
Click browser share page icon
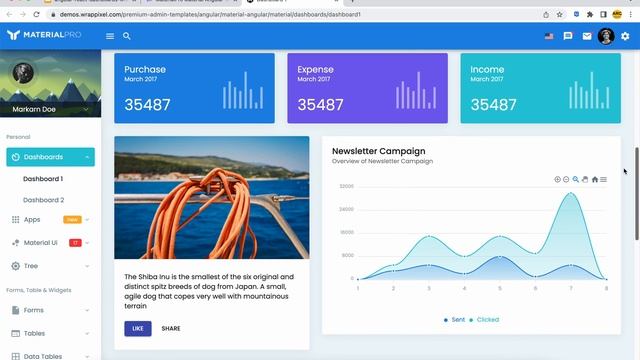tap(546, 15)
